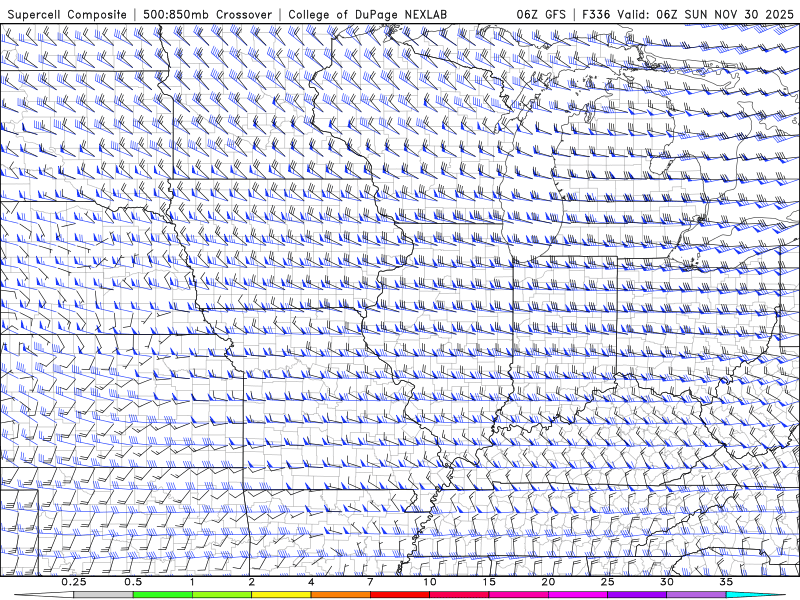
Task: Click the 2 value on the color scale
Action: 252,582
